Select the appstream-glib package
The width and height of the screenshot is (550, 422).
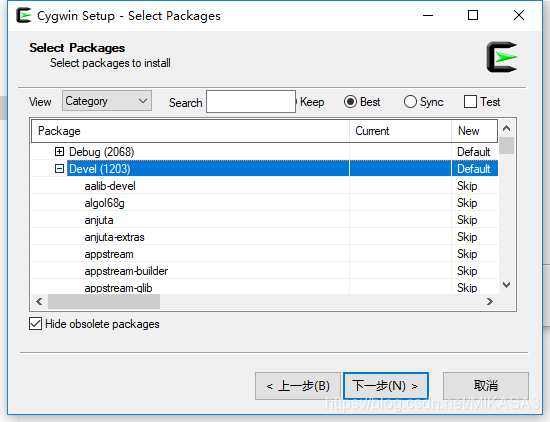pos(118,288)
